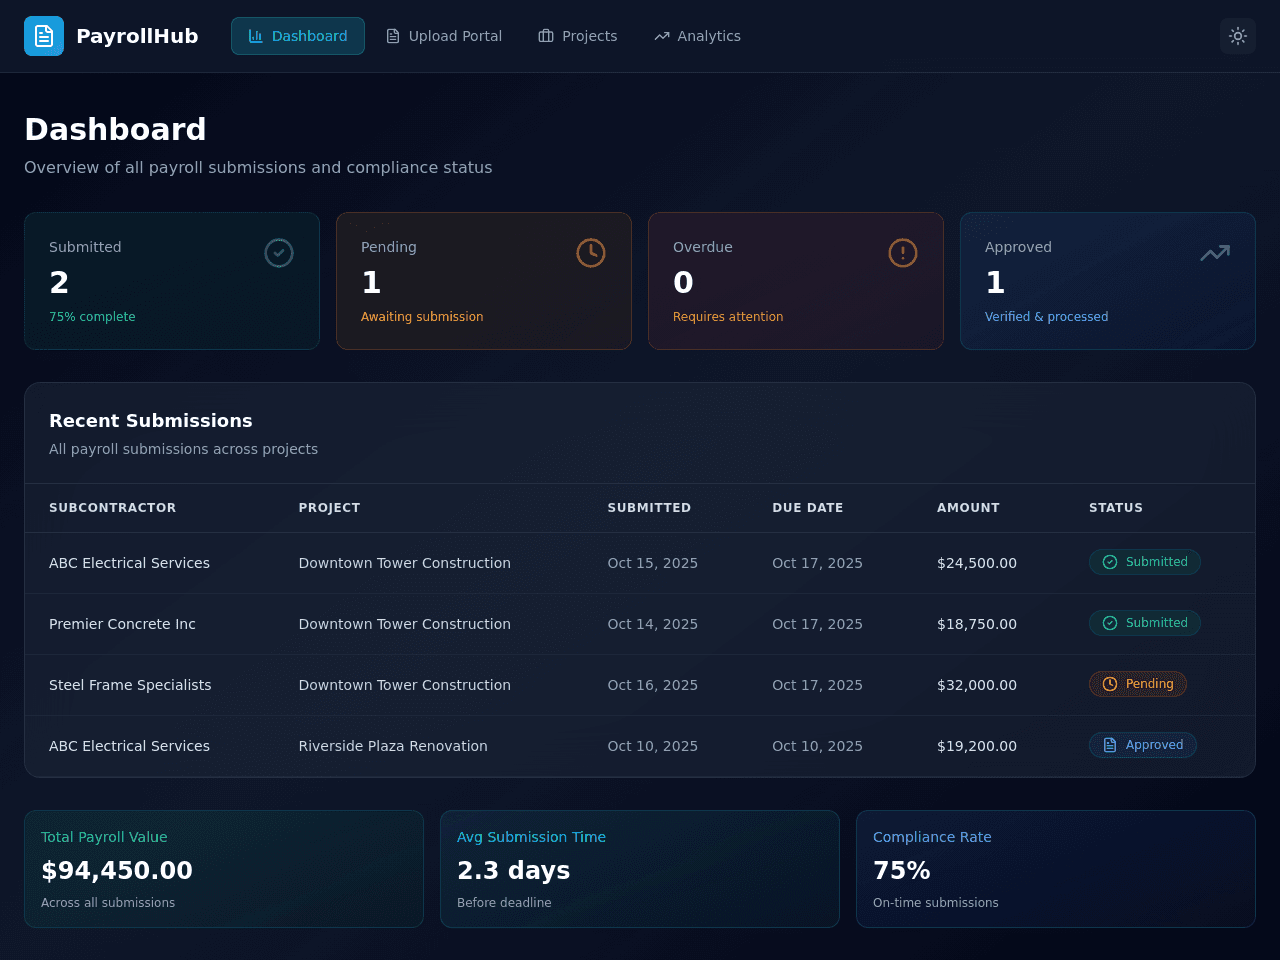Click the Dashboard bar chart icon
Viewport: 1280px width, 960px height.
coord(256,36)
